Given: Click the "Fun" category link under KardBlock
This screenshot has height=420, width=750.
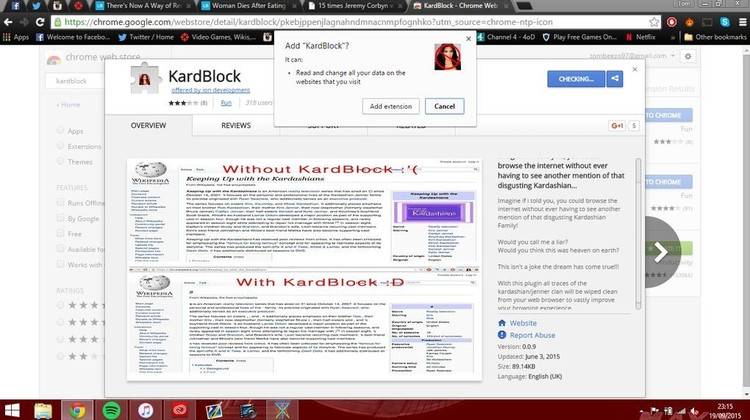Looking at the screenshot, I should click(x=226, y=103).
